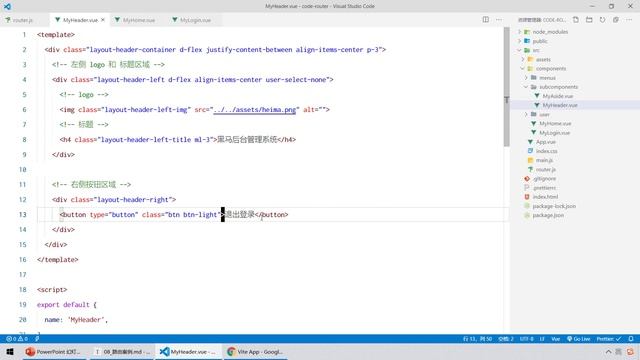Follow the ../../assets/heima.png link

pyautogui.click(x=255, y=109)
